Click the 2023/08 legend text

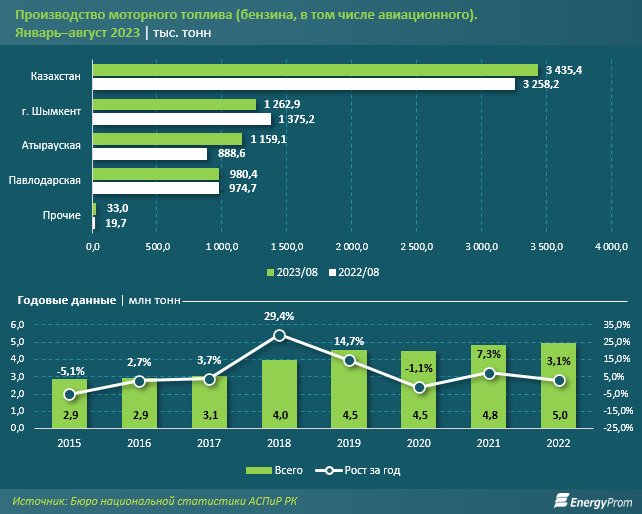point(297,272)
